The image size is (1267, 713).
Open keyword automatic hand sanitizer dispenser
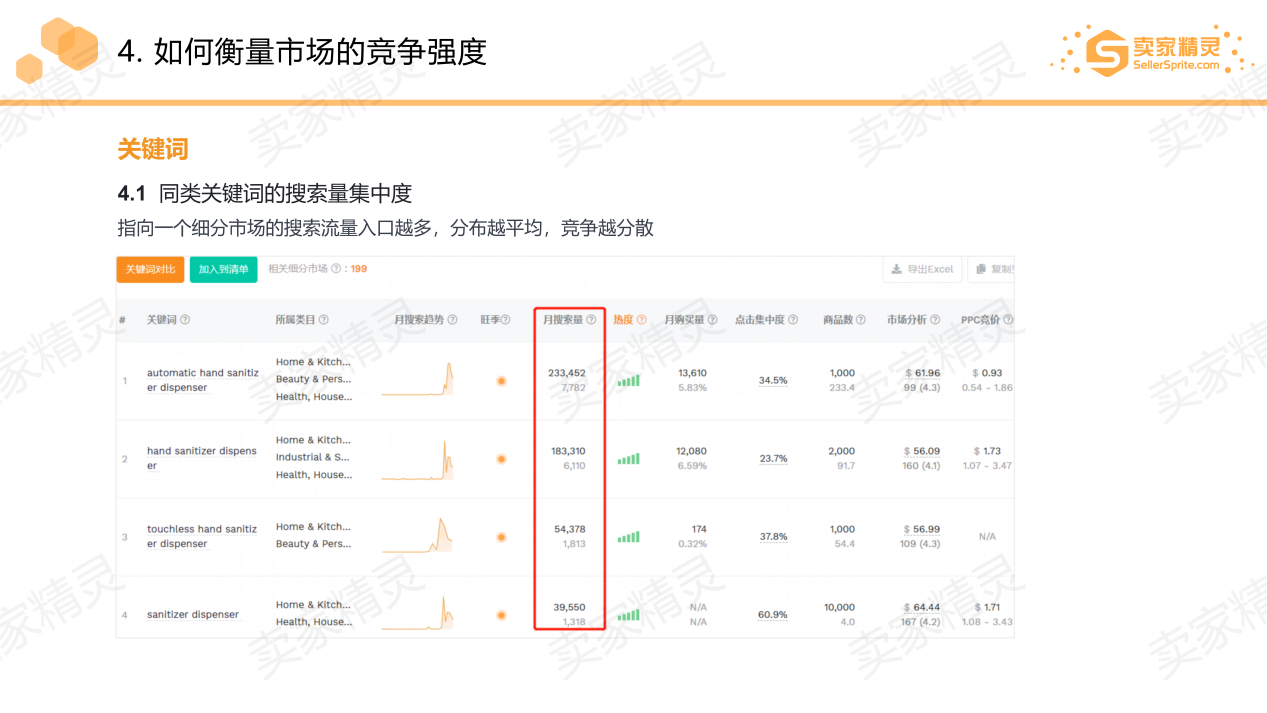pyautogui.click(x=202, y=380)
